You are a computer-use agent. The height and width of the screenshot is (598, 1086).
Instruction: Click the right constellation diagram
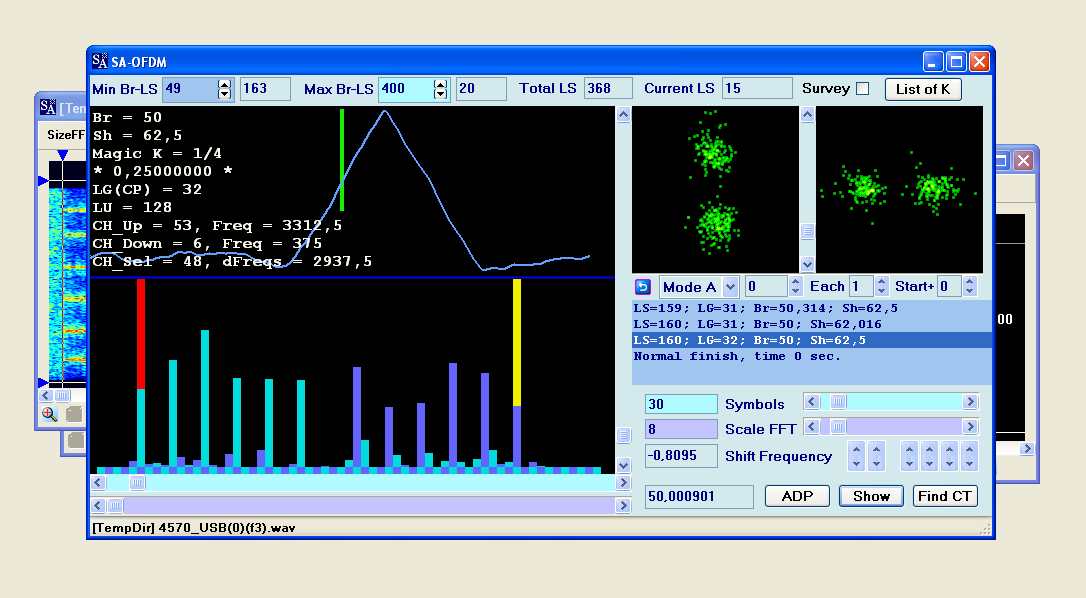tap(900, 189)
